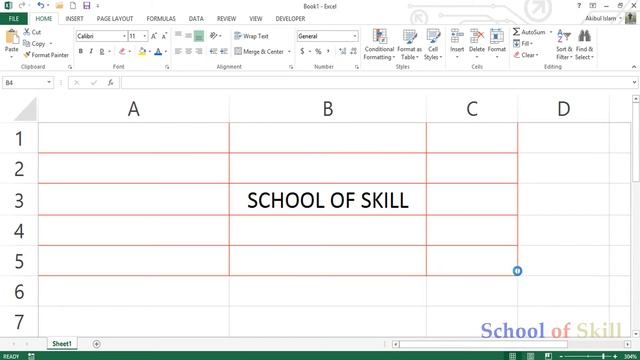Image resolution: width=640 pixels, height=360 pixels.
Task: Click the Insert Function fx button
Action: (x=110, y=82)
